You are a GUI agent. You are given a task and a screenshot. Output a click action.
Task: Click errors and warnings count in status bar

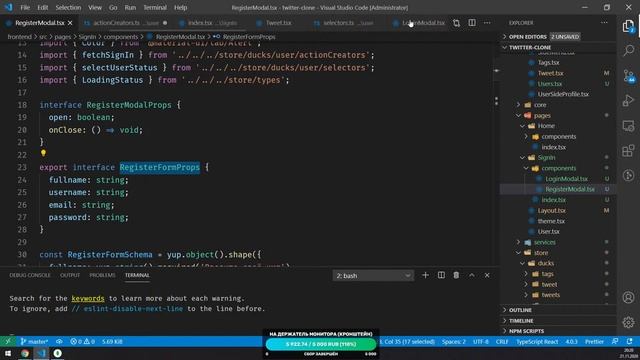pos(82,342)
